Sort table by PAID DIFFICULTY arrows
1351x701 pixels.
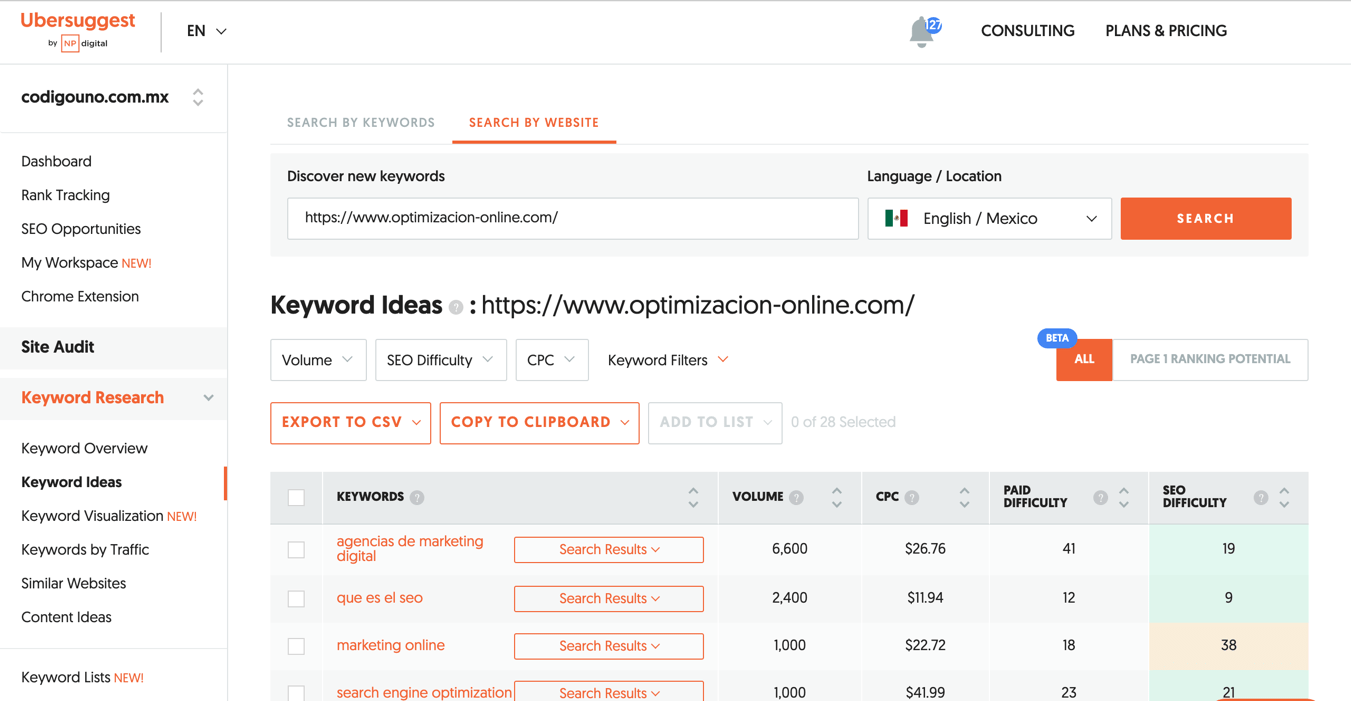click(1124, 497)
